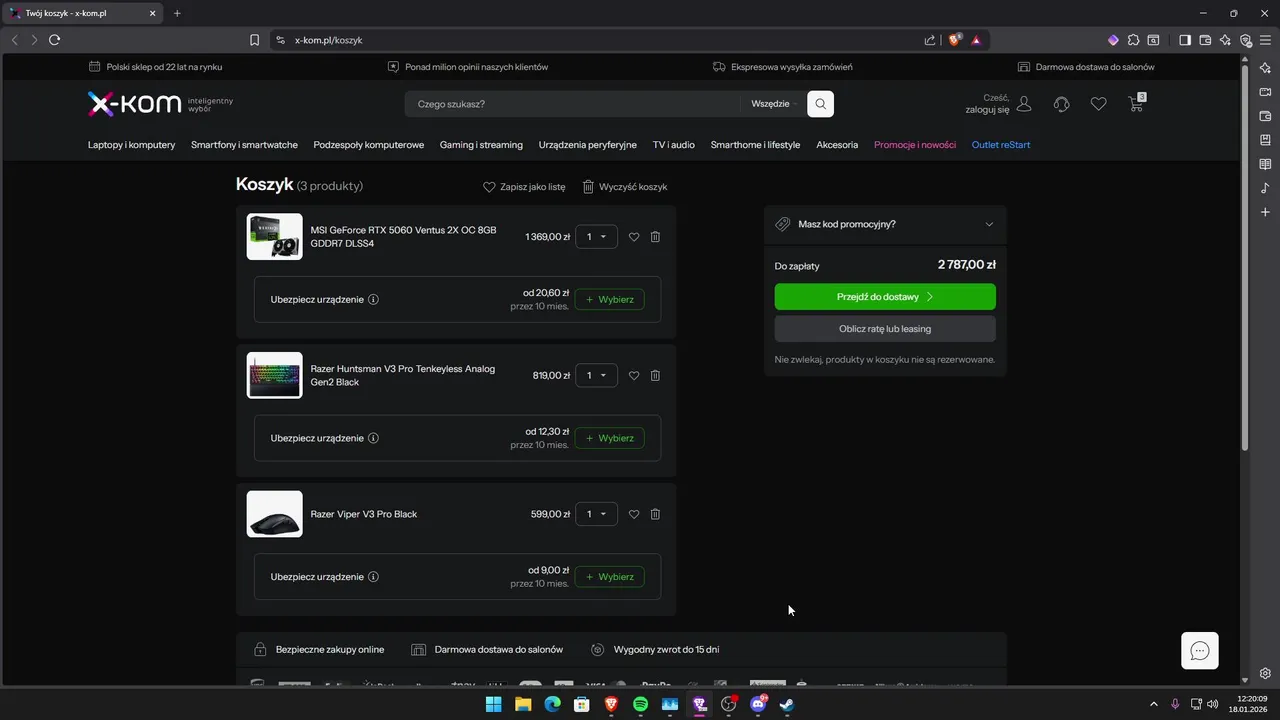
Task: Open 'Smartfony i smartwatche' menu
Action: click(244, 145)
